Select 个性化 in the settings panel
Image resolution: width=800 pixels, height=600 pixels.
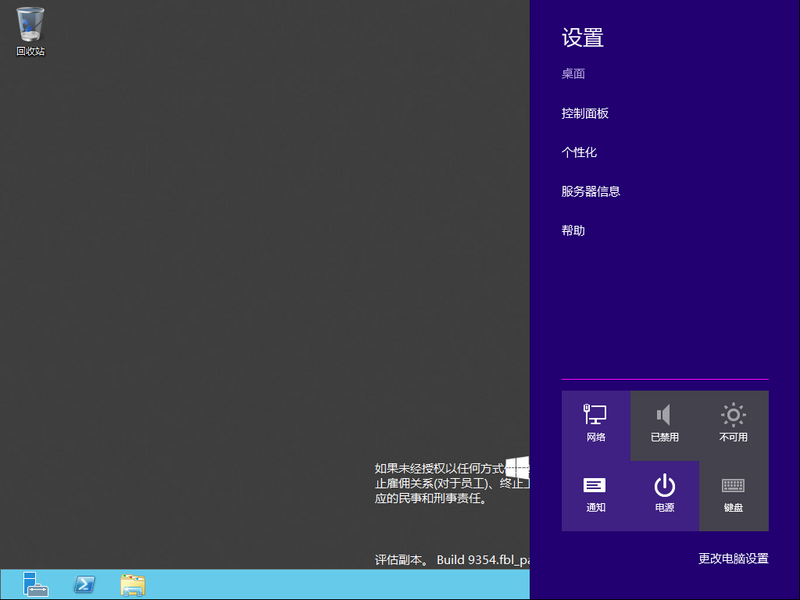(x=579, y=153)
